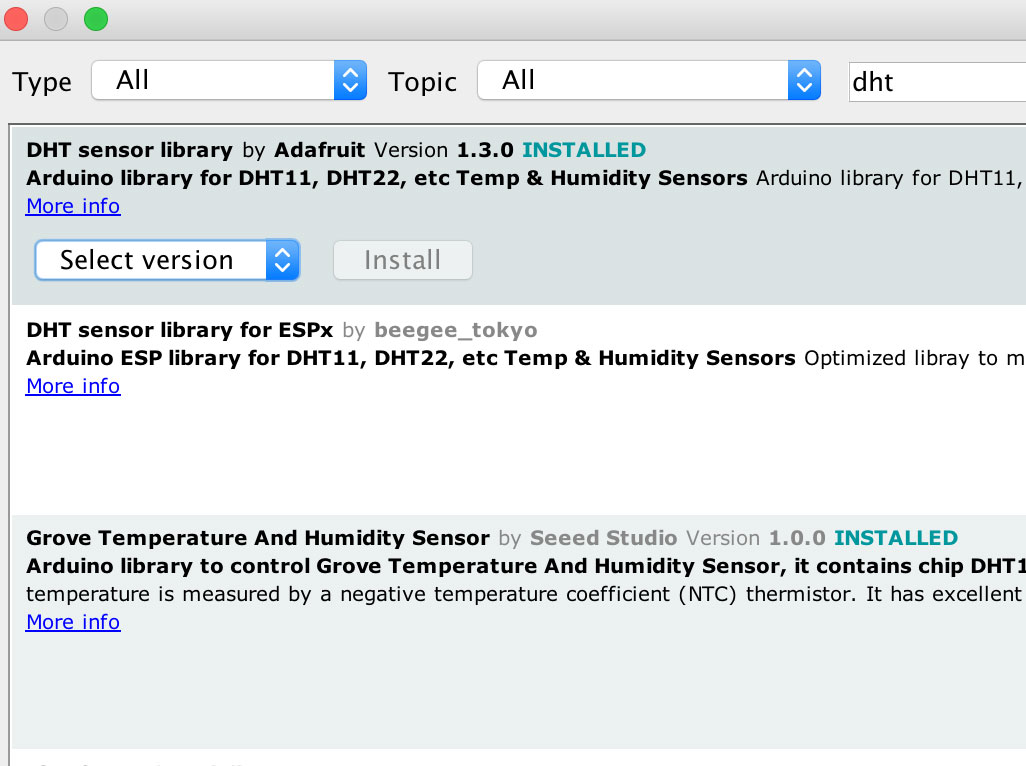The width and height of the screenshot is (1026, 766).
Task: Click the green zoom window button
Action: pyautogui.click(x=96, y=19)
